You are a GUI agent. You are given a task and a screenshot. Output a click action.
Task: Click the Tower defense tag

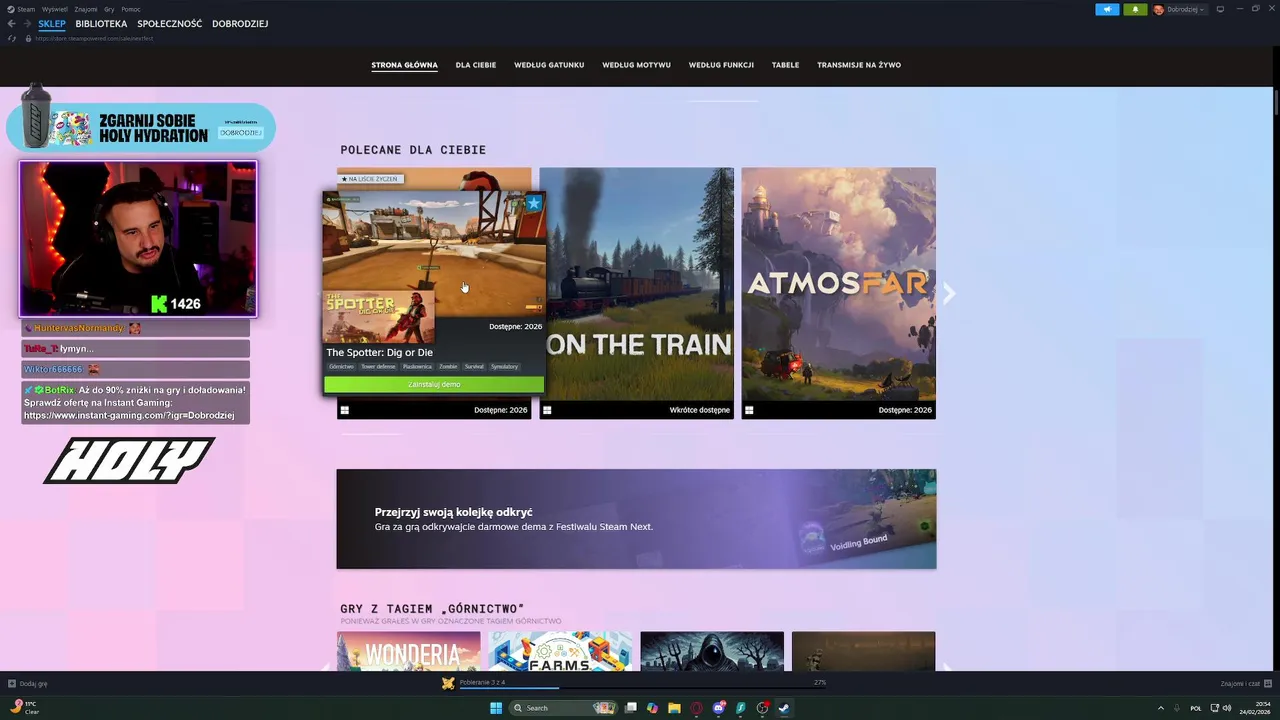(x=378, y=367)
